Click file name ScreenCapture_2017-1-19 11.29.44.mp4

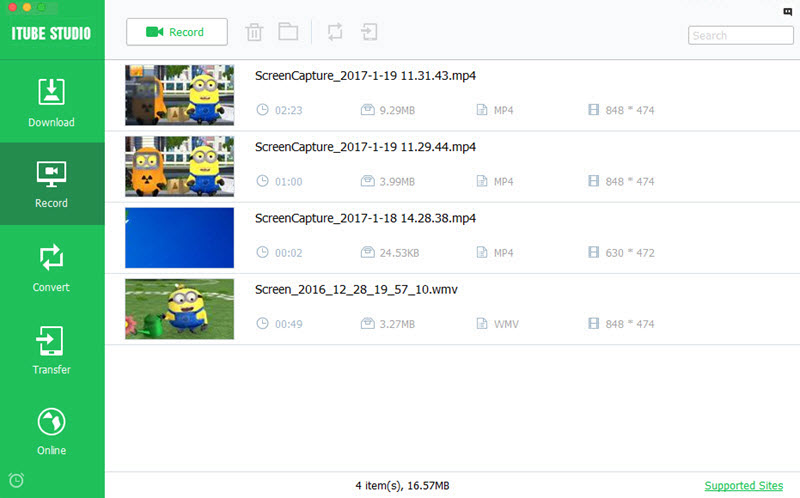(x=365, y=147)
